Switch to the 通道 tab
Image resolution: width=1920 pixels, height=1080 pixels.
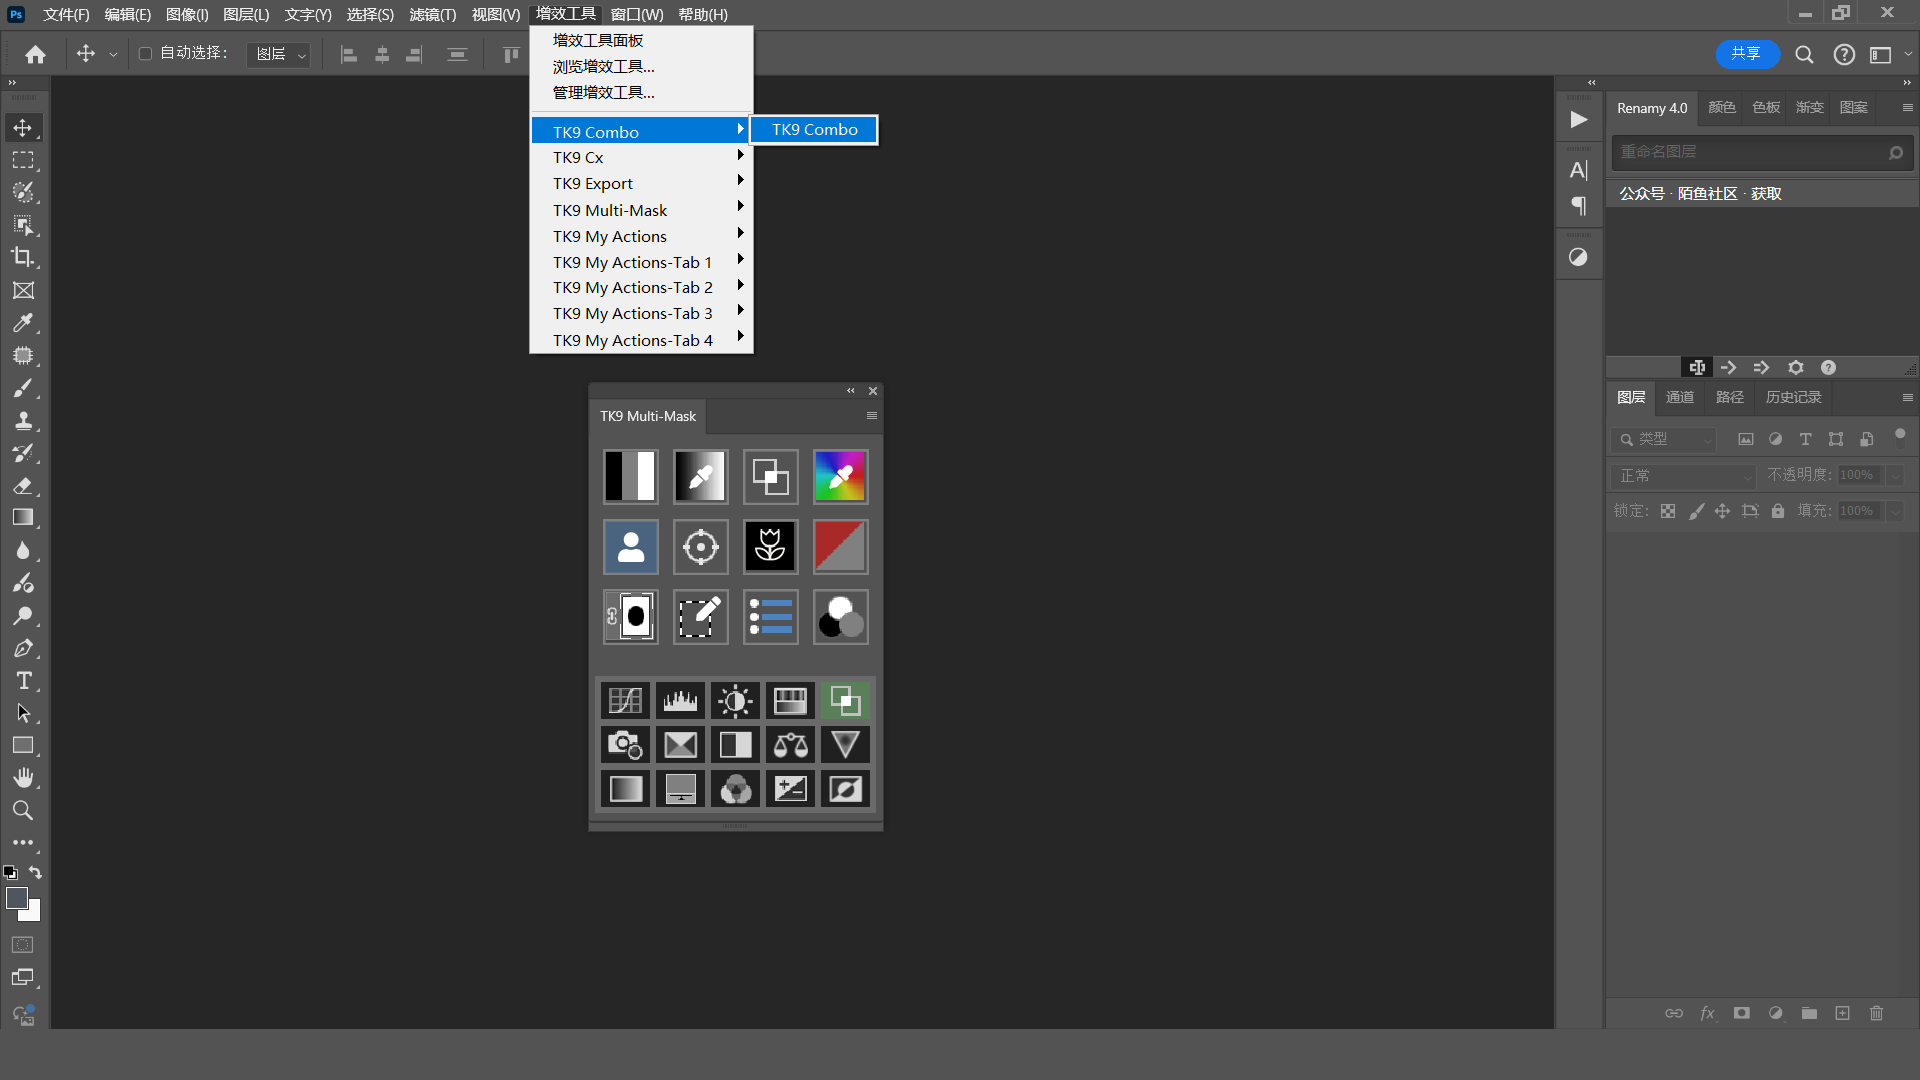pyautogui.click(x=1680, y=397)
